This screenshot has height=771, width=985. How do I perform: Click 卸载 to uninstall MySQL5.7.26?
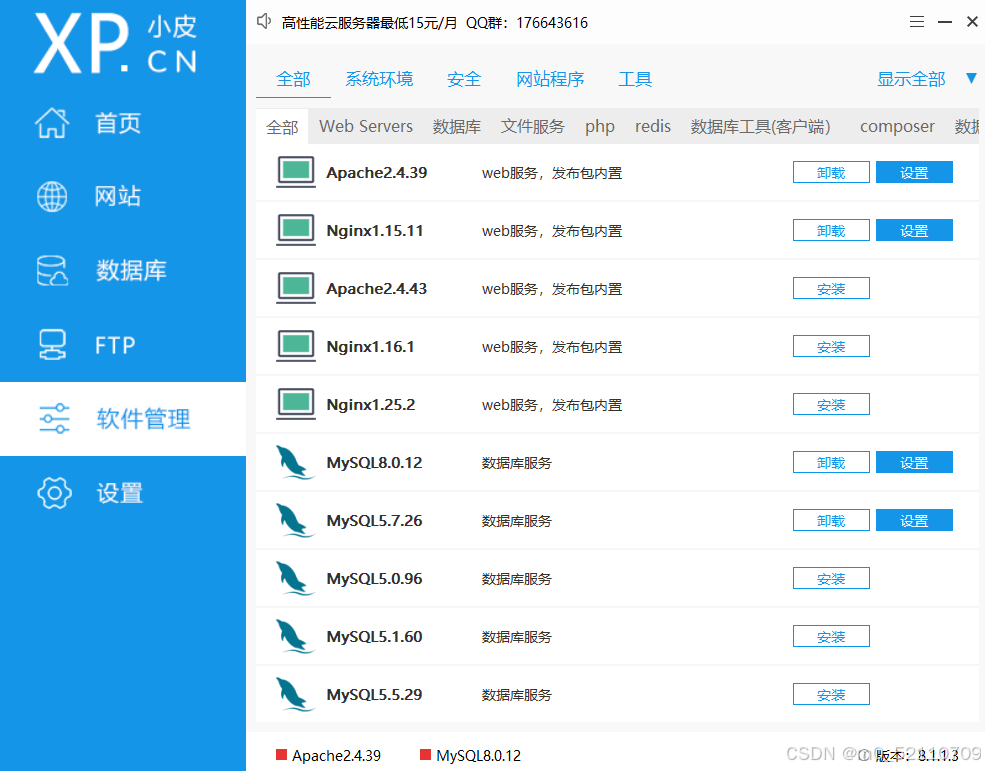pyautogui.click(x=831, y=520)
